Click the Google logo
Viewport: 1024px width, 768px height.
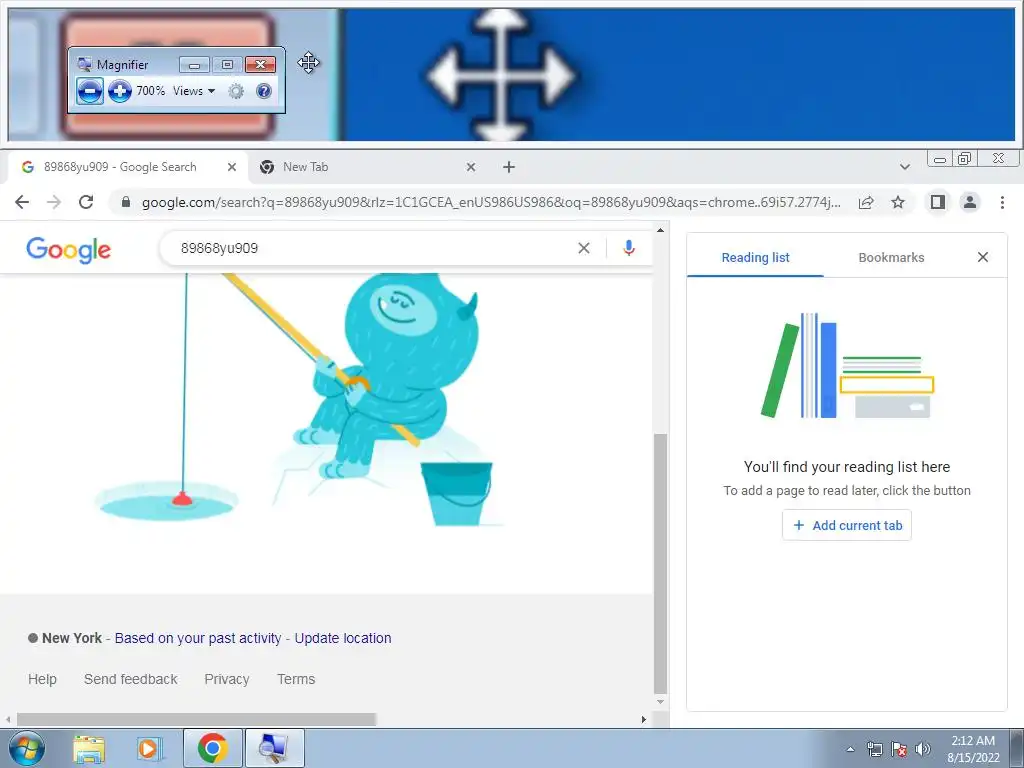point(69,249)
